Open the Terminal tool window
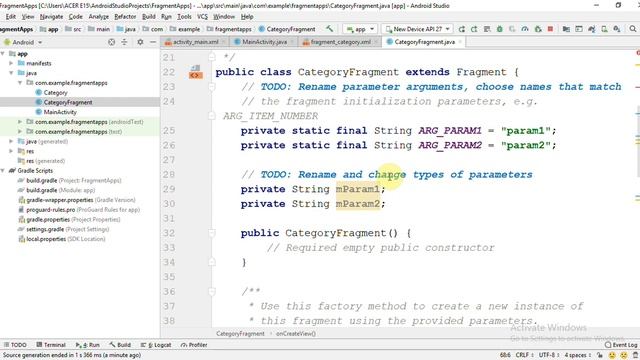The image size is (640, 360). click(x=51, y=345)
